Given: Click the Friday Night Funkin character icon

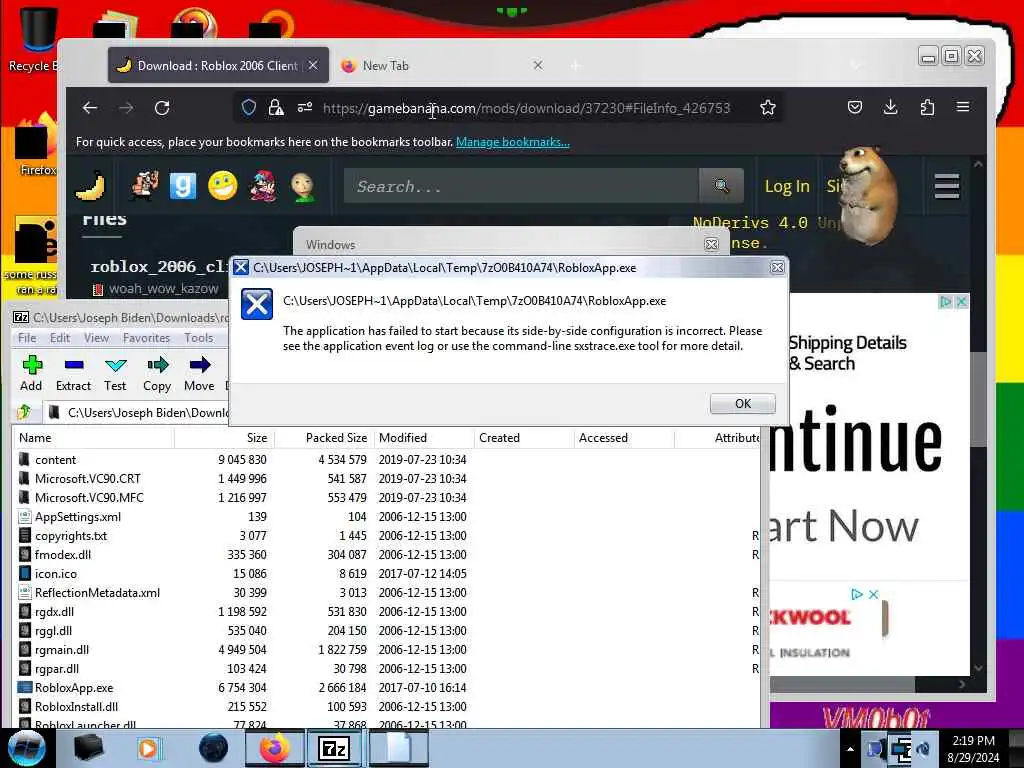Looking at the screenshot, I should pos(263,186).
